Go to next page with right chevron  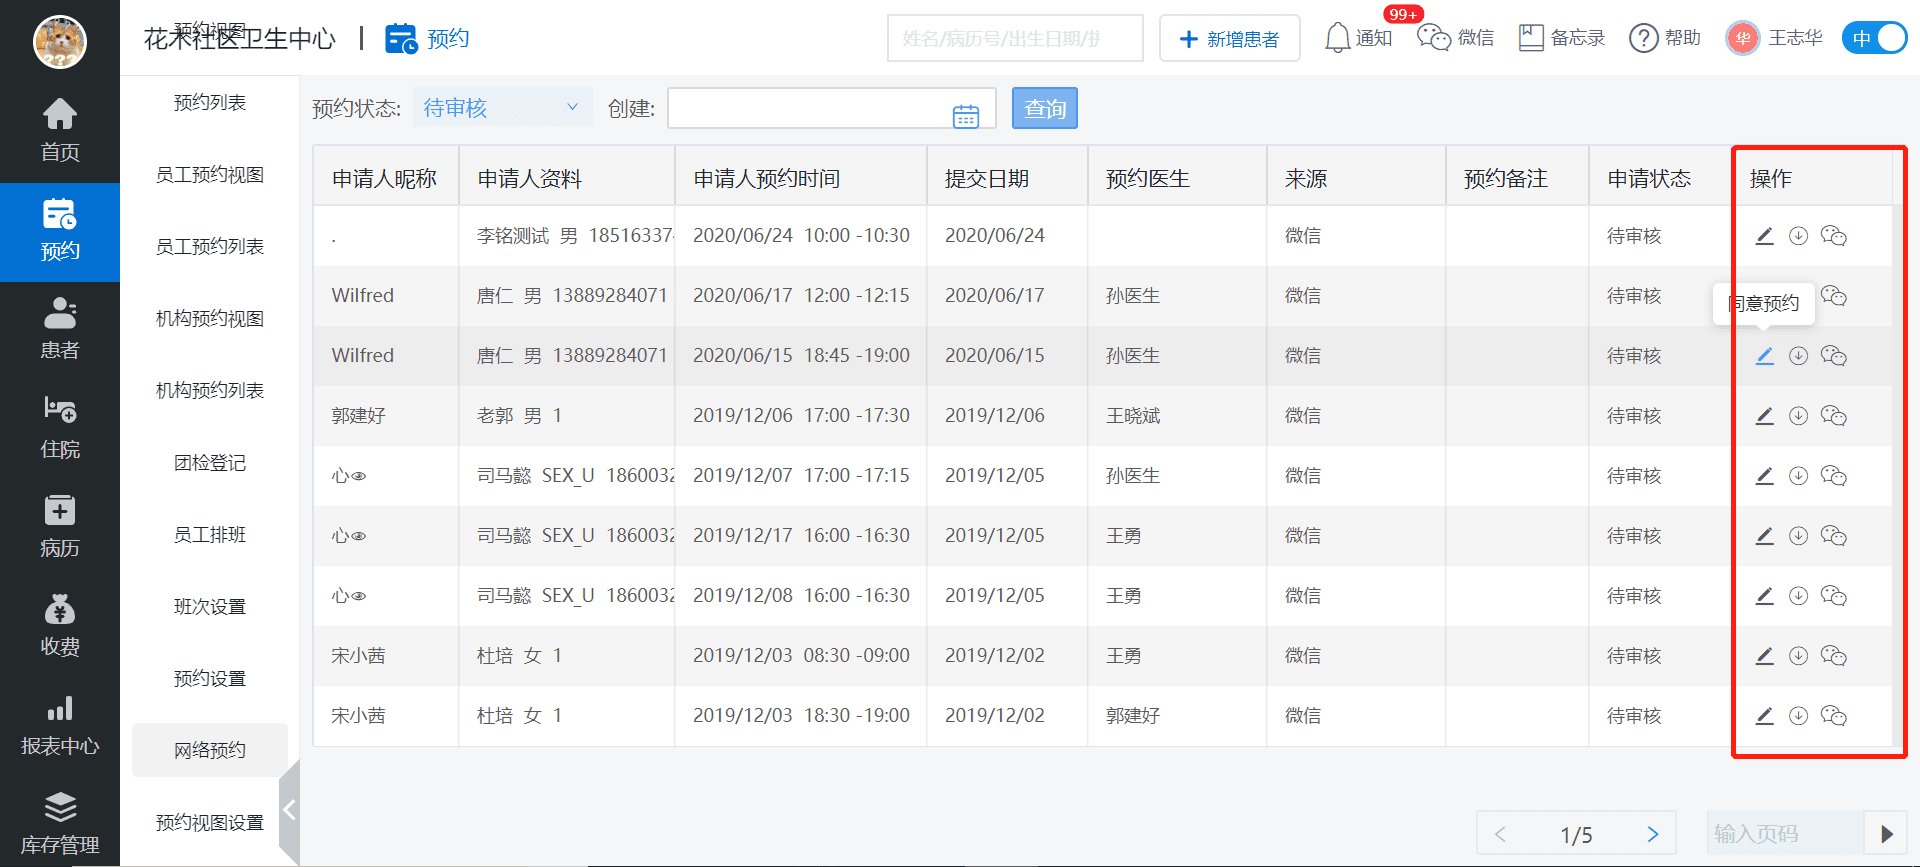point(1652,834)
